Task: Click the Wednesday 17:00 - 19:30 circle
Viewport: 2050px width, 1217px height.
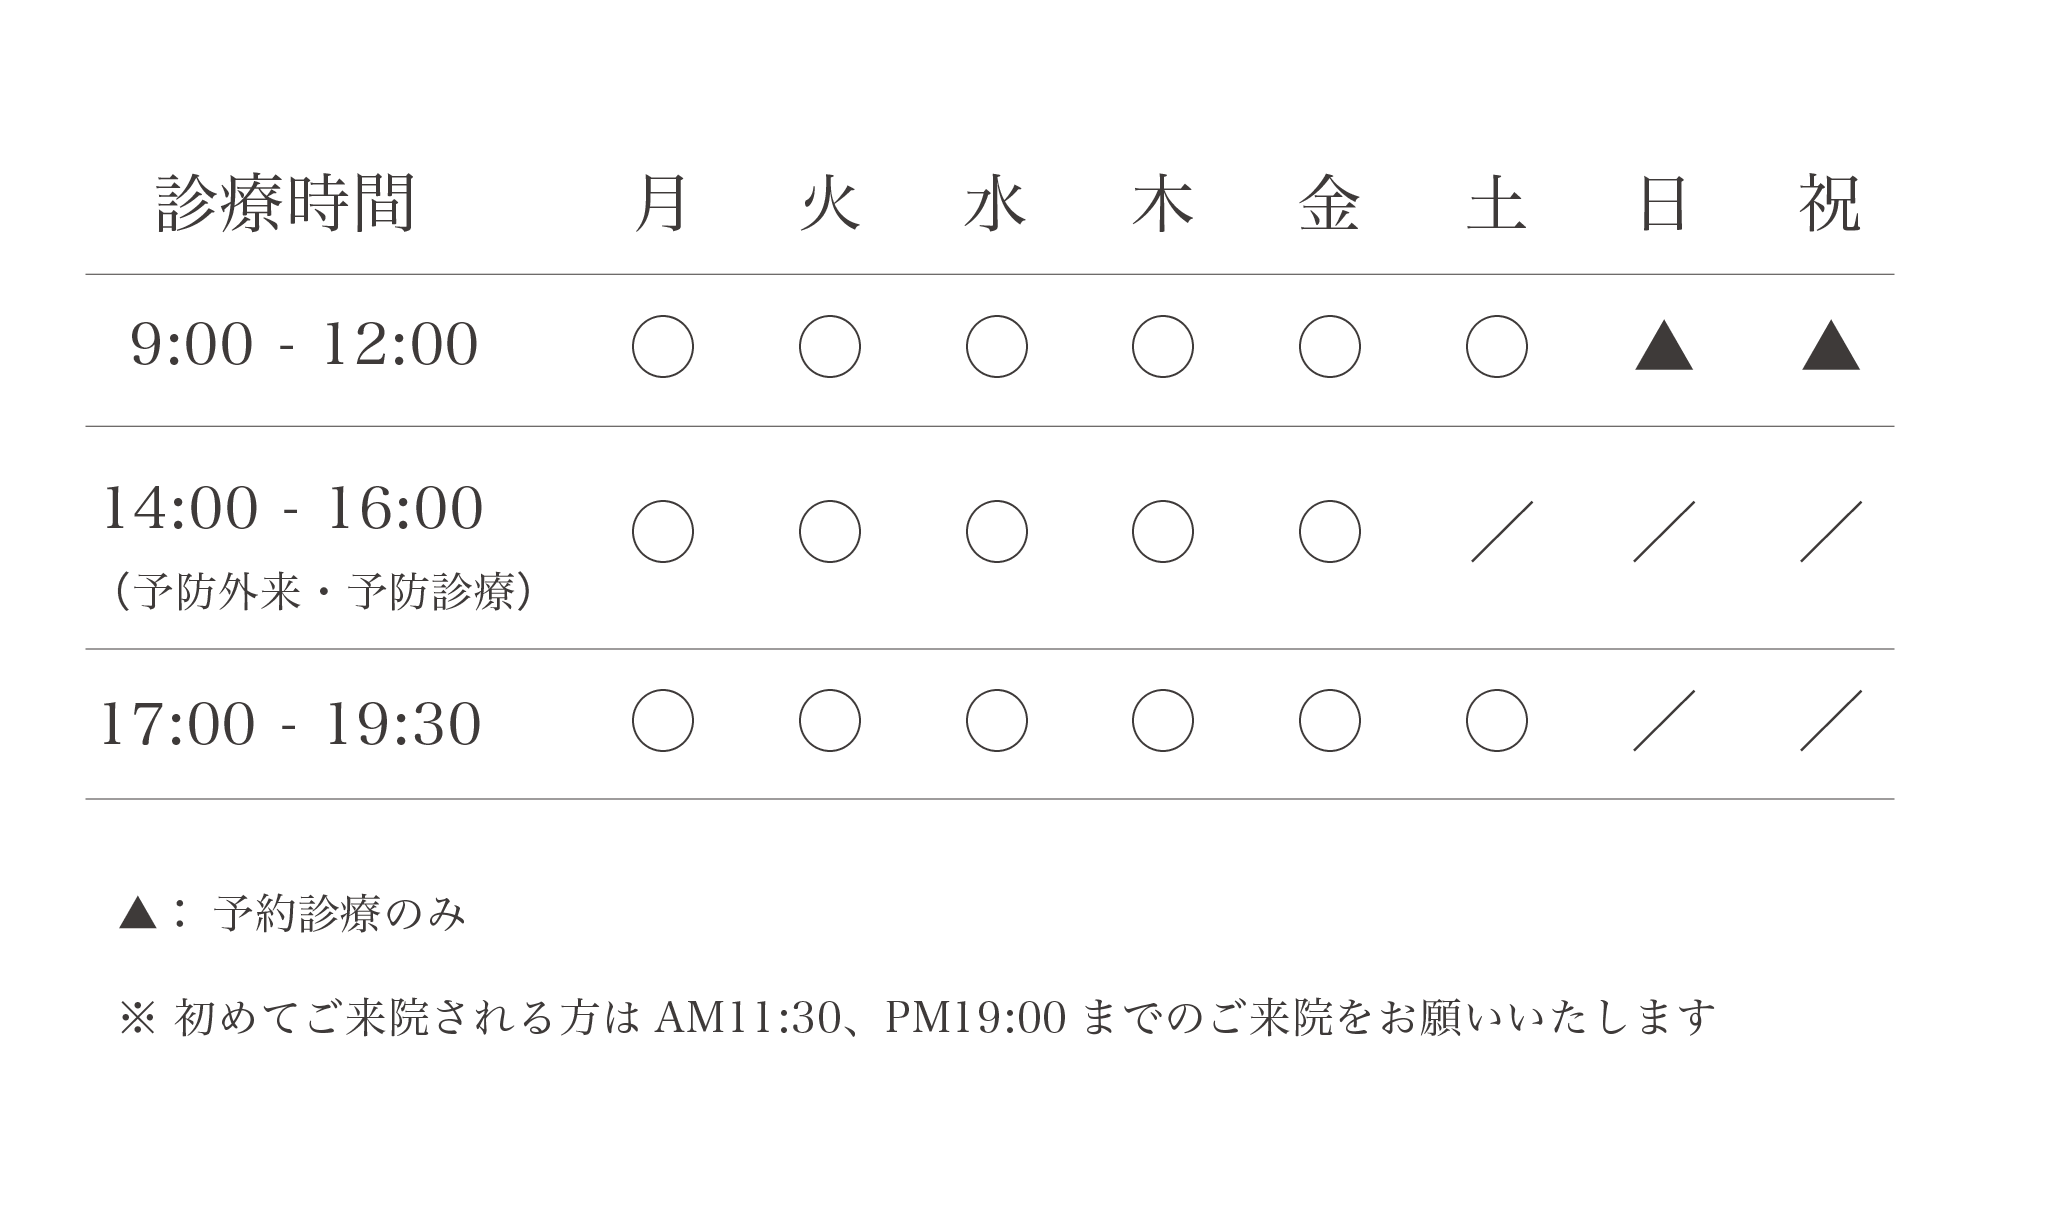Action: [997, 720]
